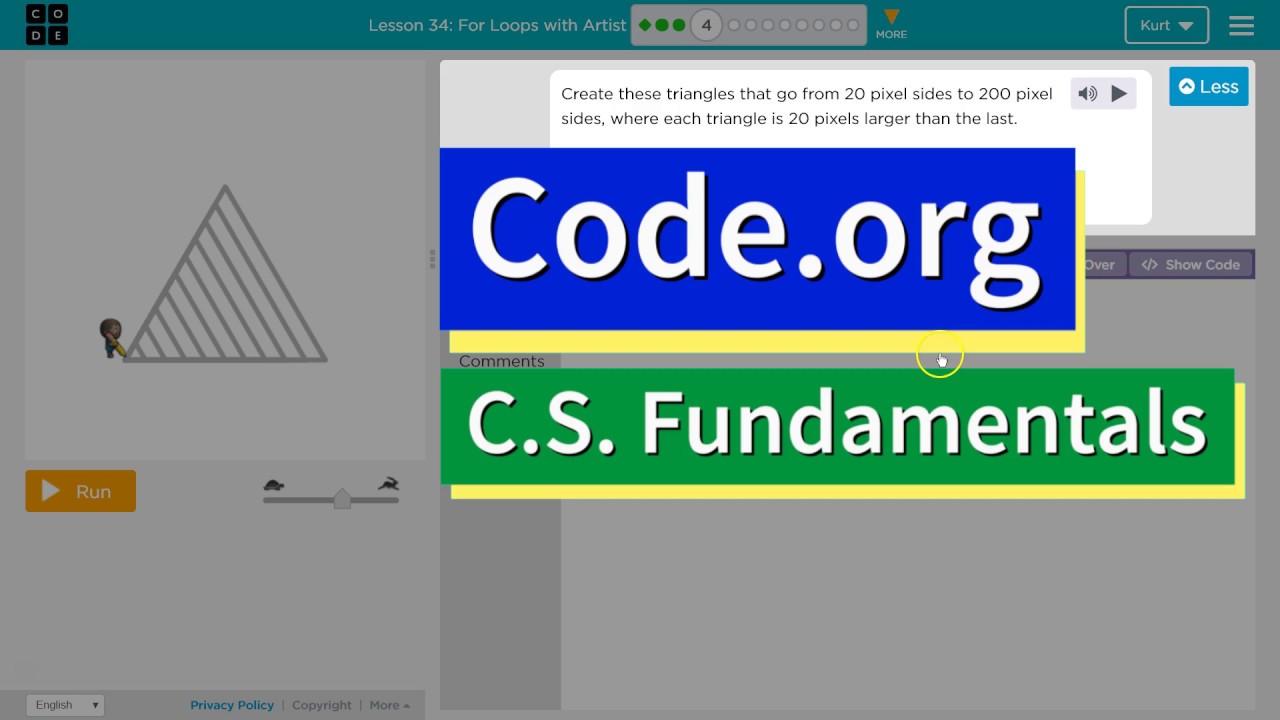
Task: Click the nested triangles drawing on the canvas
Action: click(225, 273)
